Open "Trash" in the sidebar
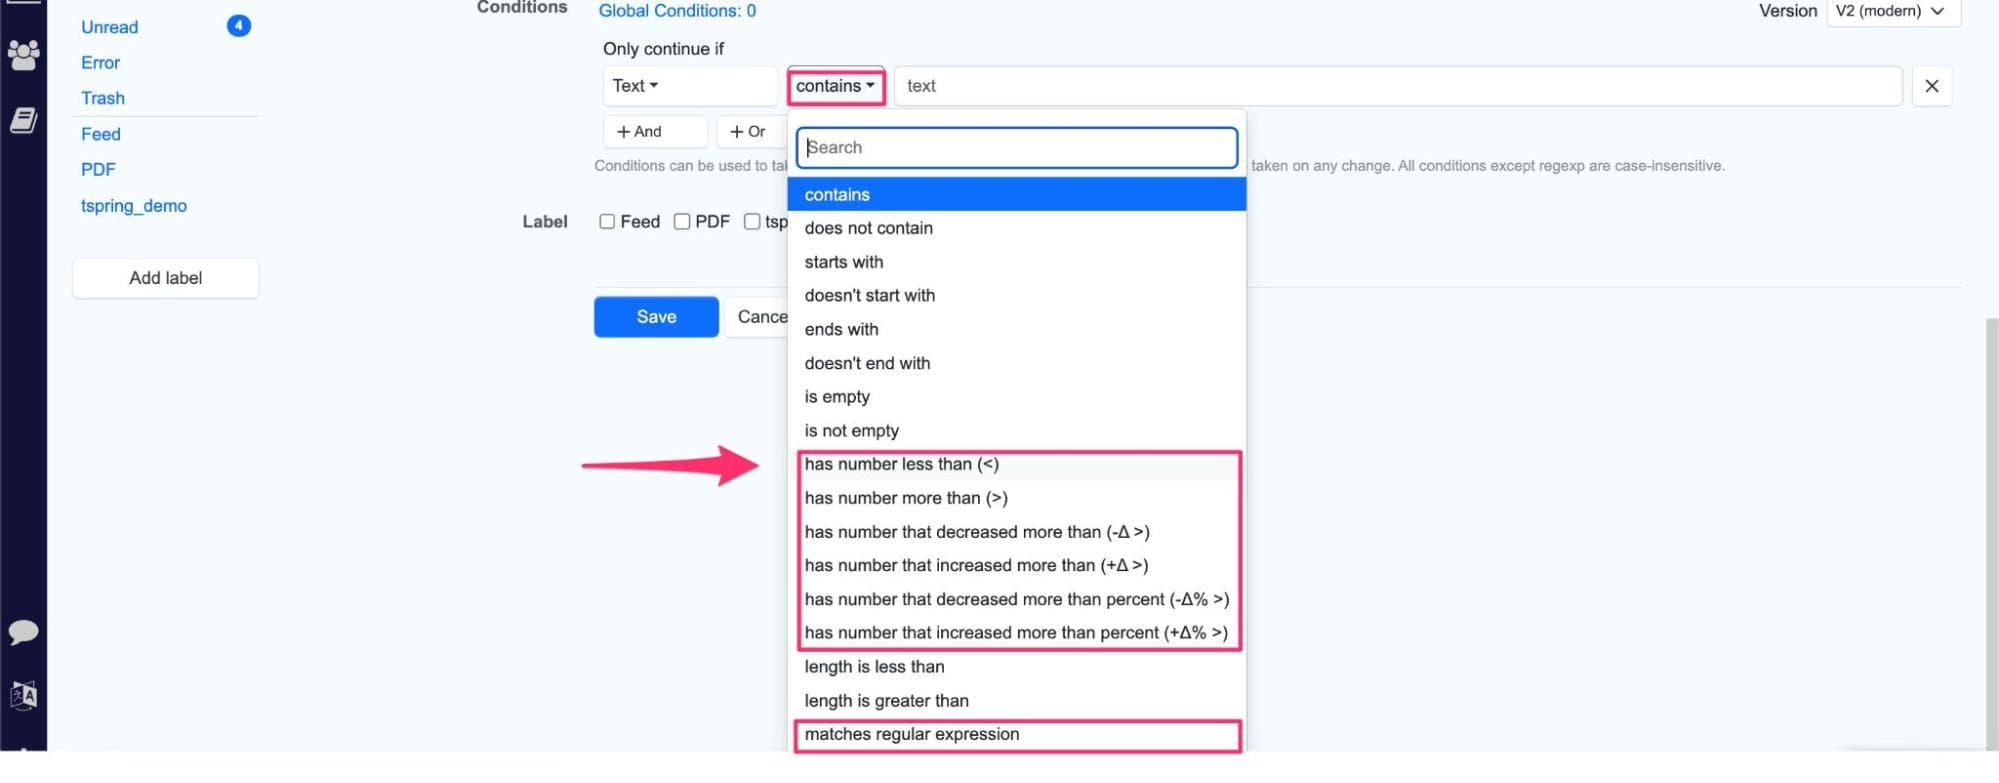Viewport: 1999px width, 783px height. pos(102,97)
